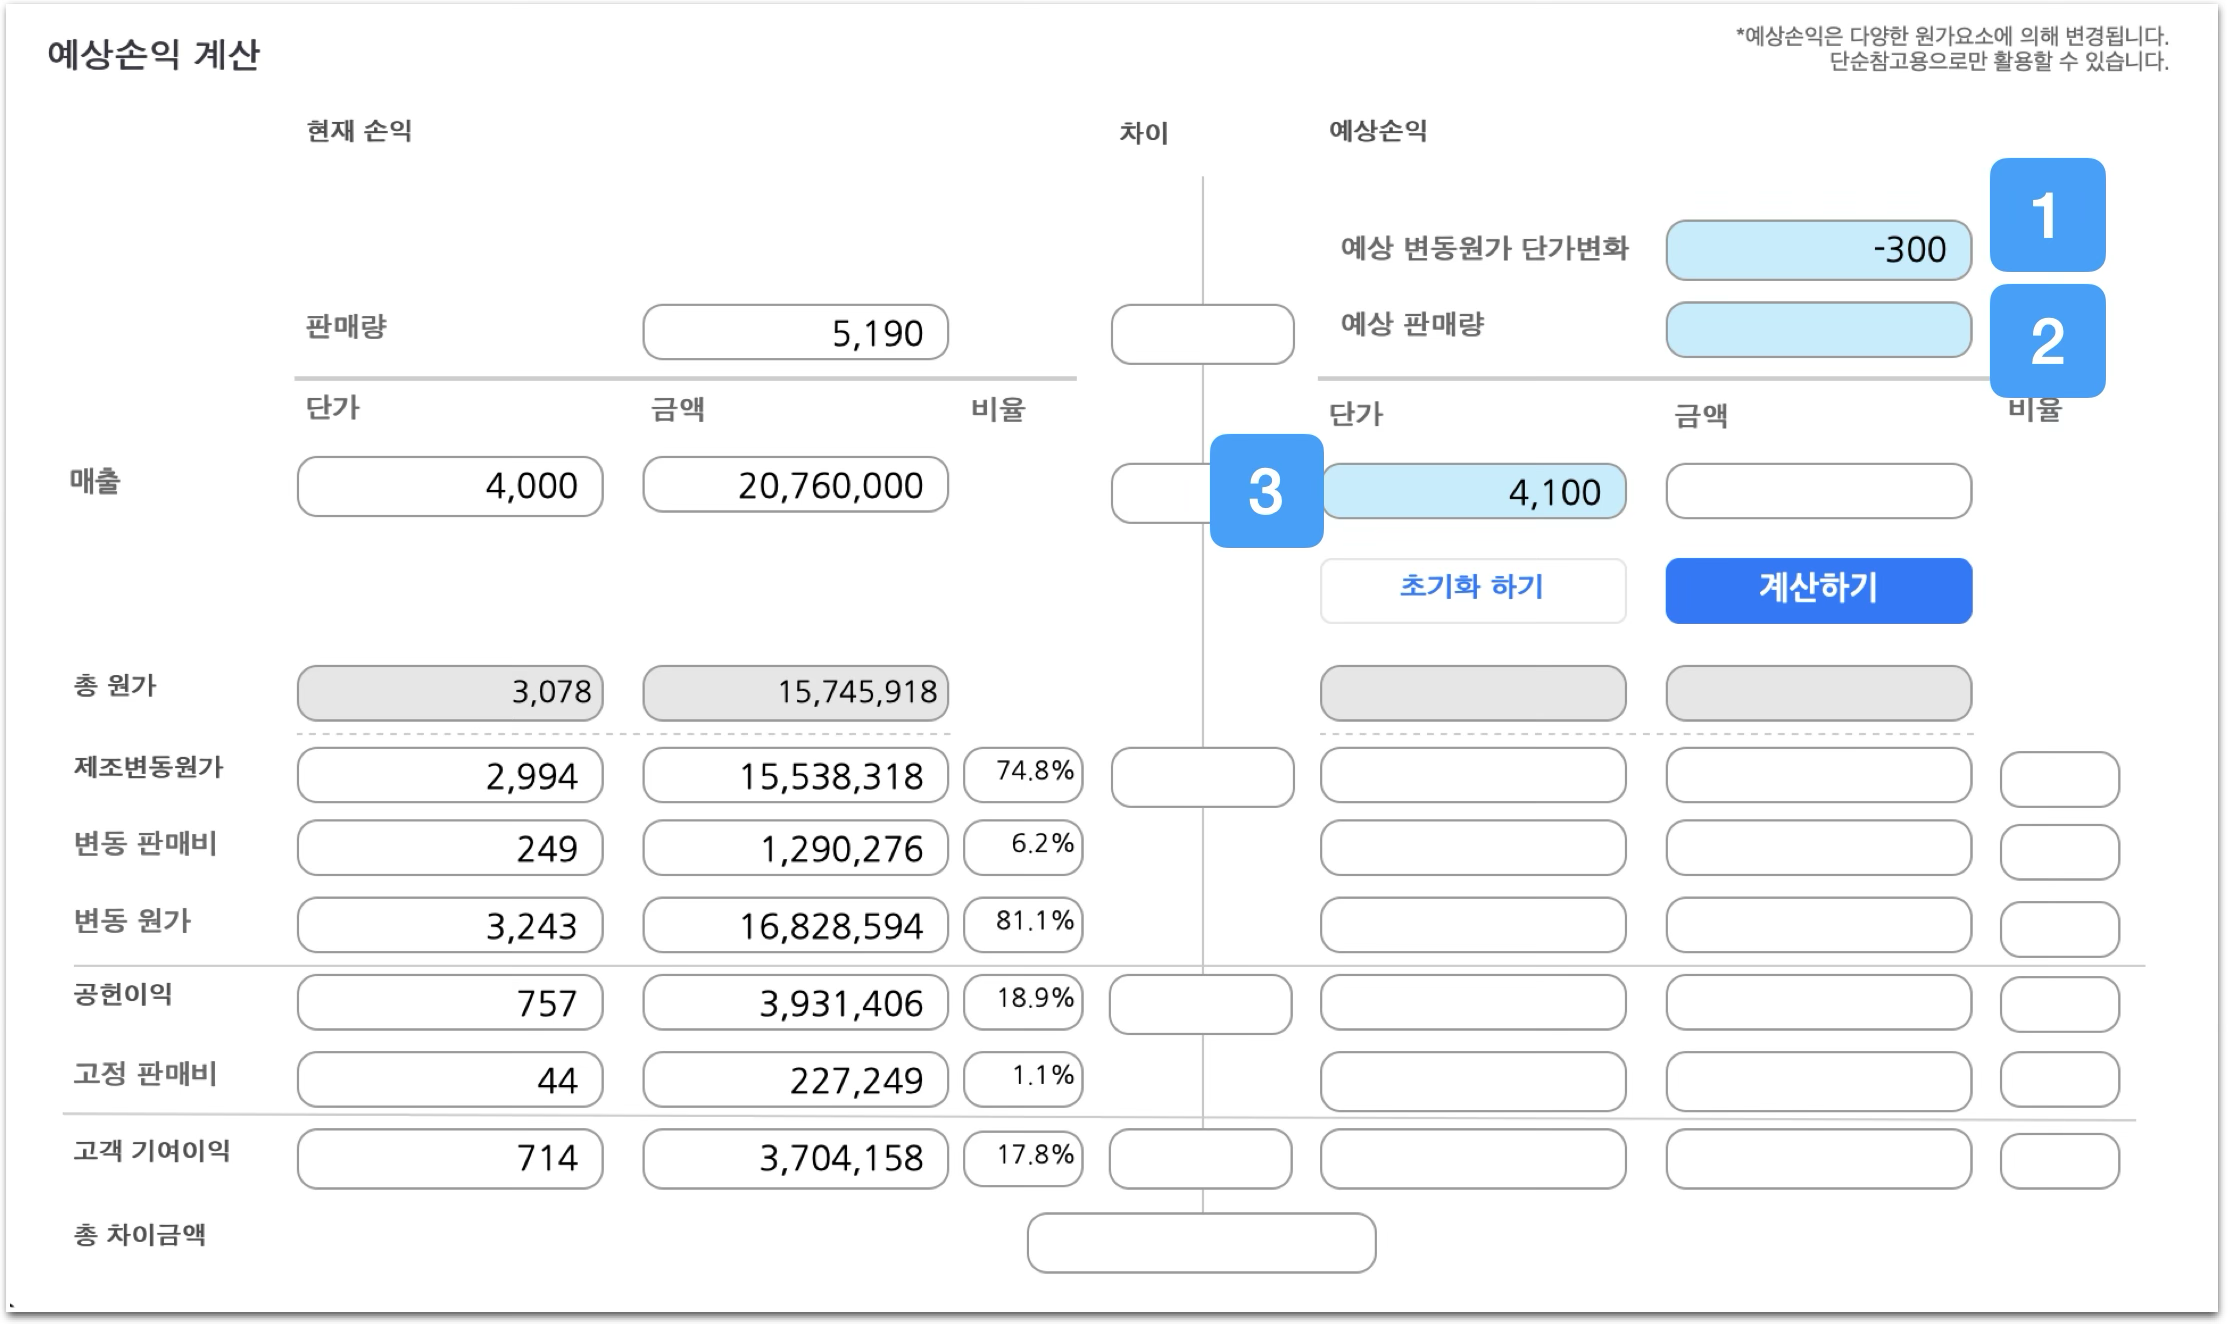Click the empty 총 차이금액 result box

click(x=1200, y=1243)
